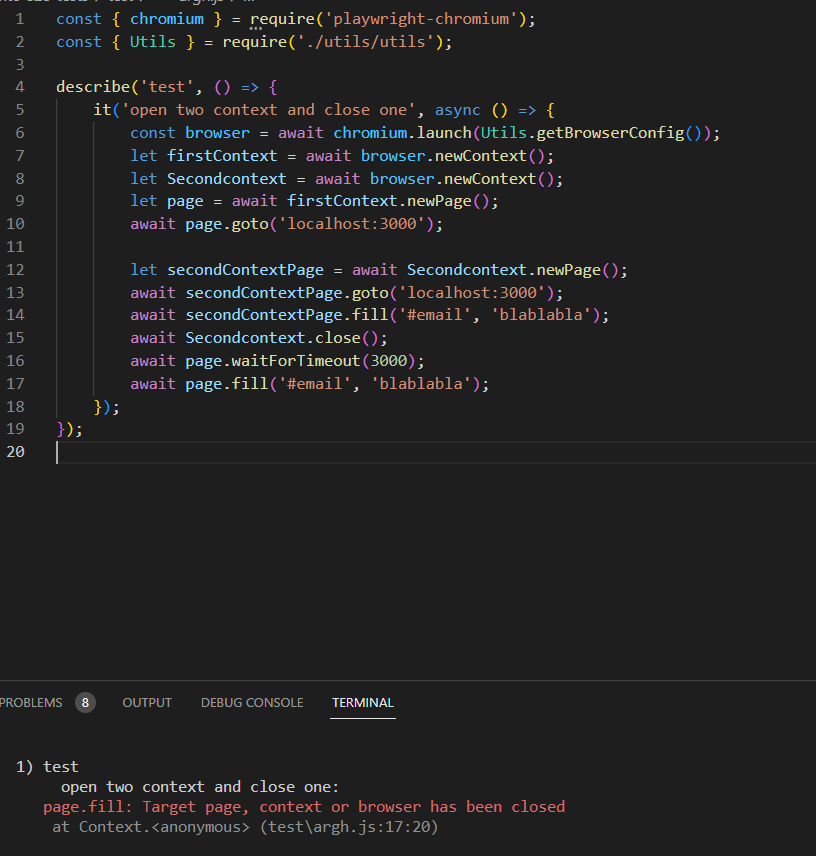This screenshot has width=816, height=856.
Task: Select the TERMINAL tab
Action: tap(362, 702)
